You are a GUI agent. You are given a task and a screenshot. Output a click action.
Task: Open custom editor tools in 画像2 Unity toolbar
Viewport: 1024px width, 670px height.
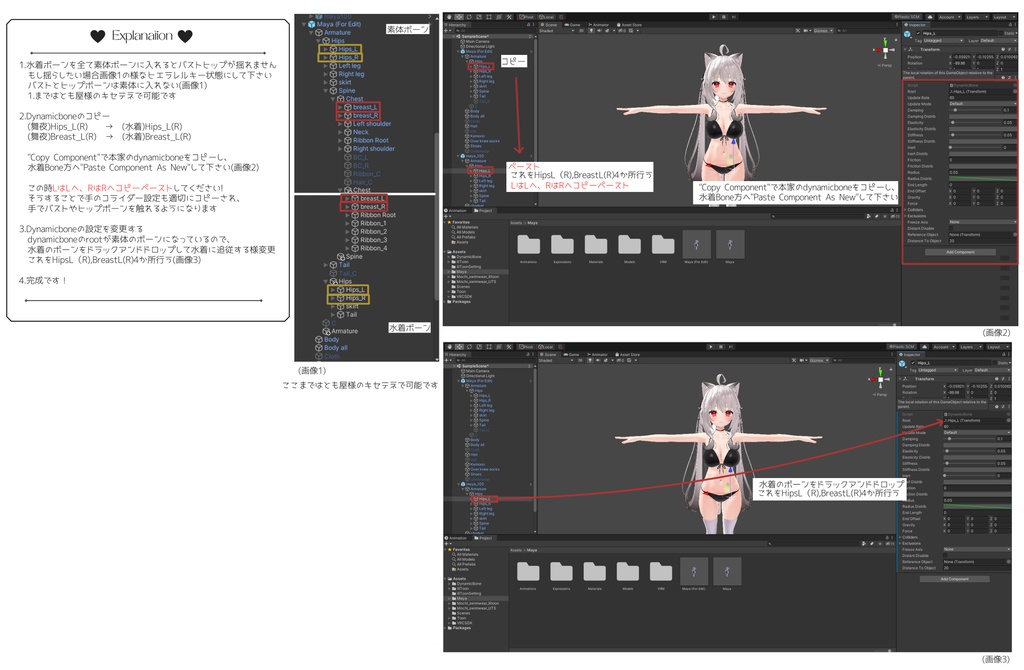point(509,17)
